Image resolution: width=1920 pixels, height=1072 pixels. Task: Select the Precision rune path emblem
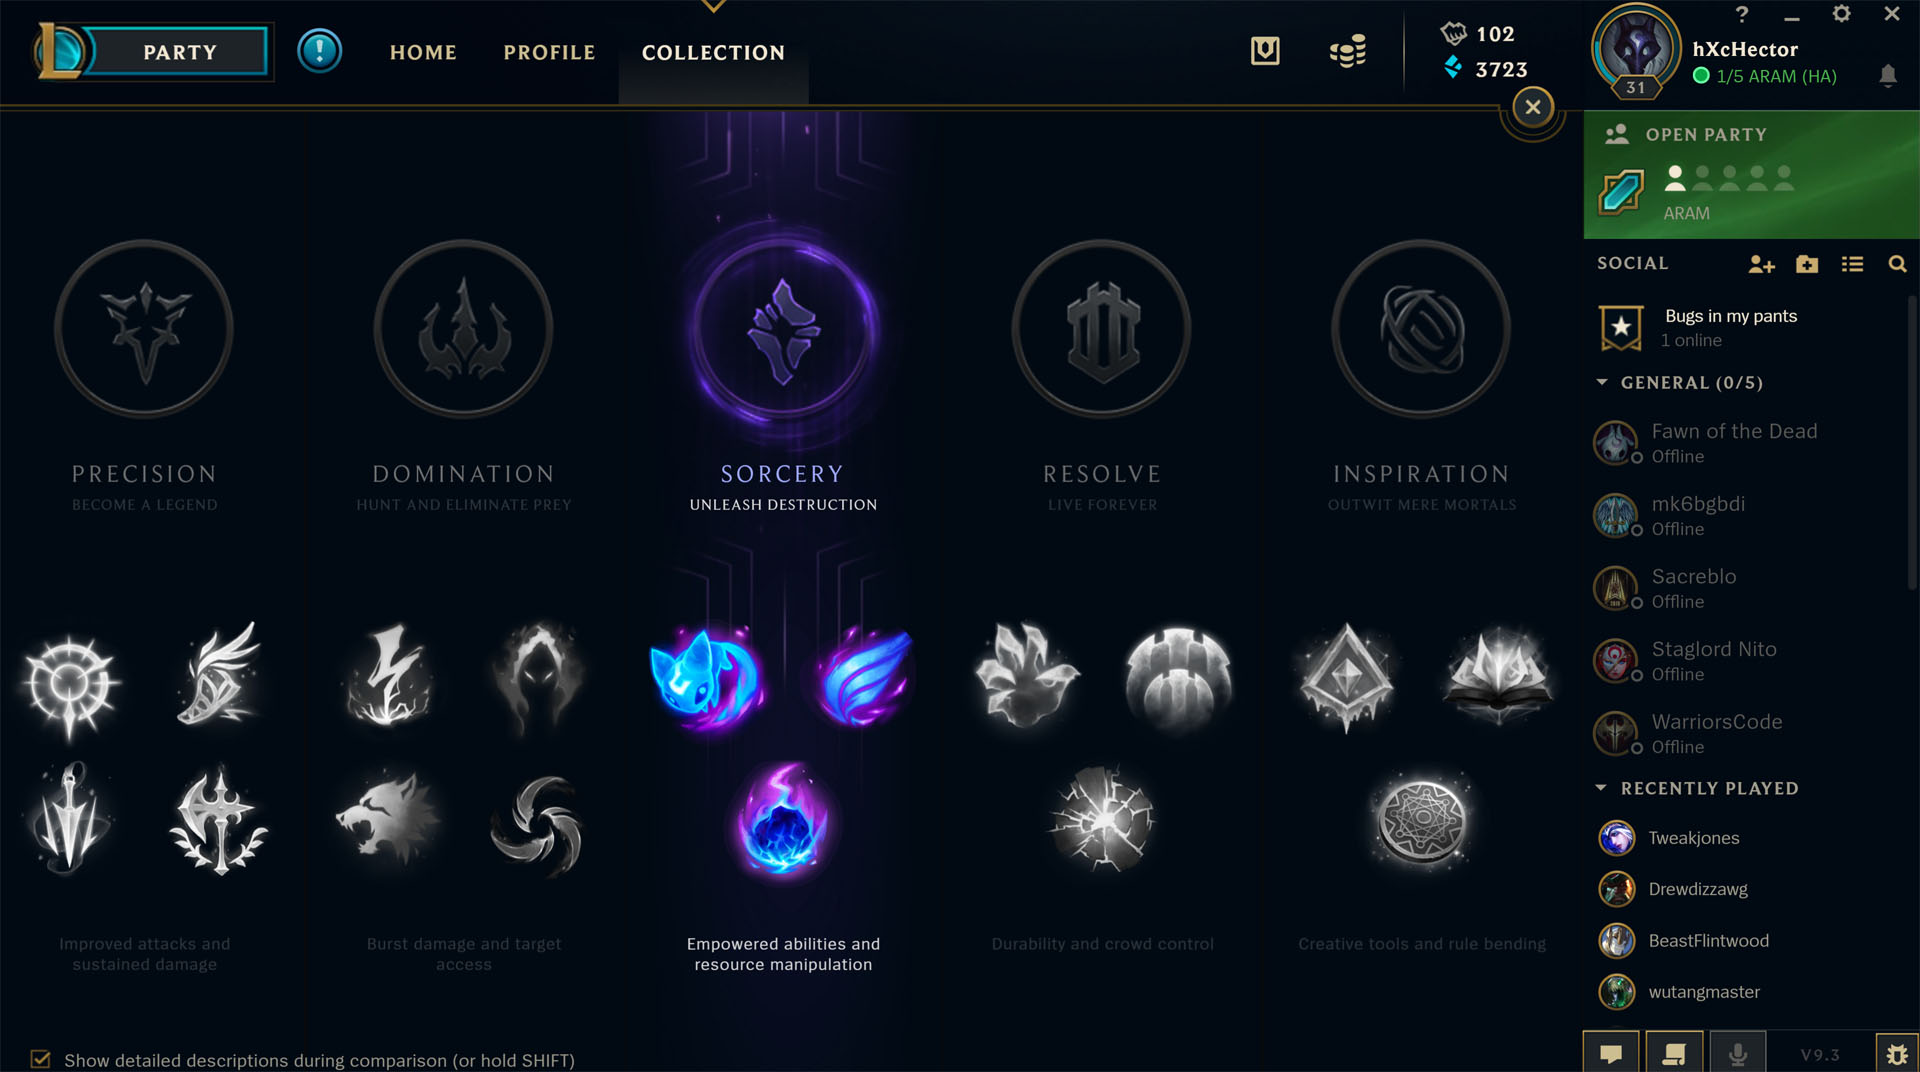(x=144, y=329)
